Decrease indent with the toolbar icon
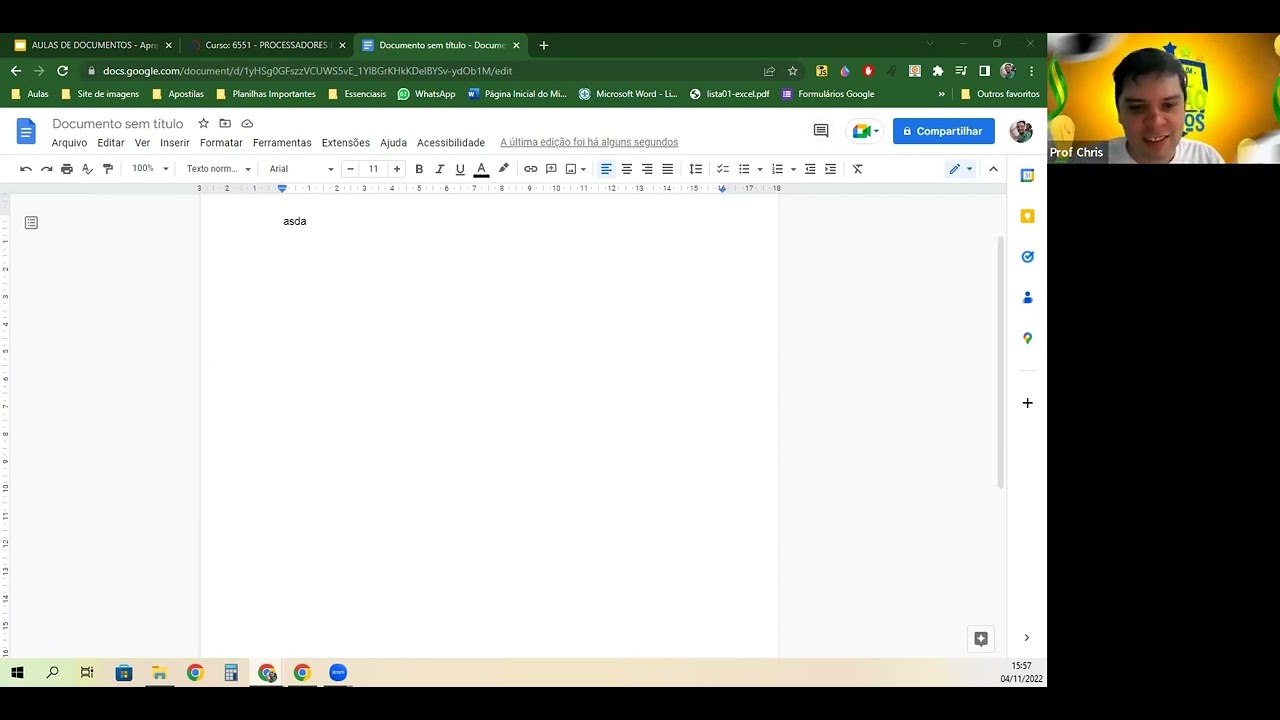1280x720 pixels. click(810, 169)
